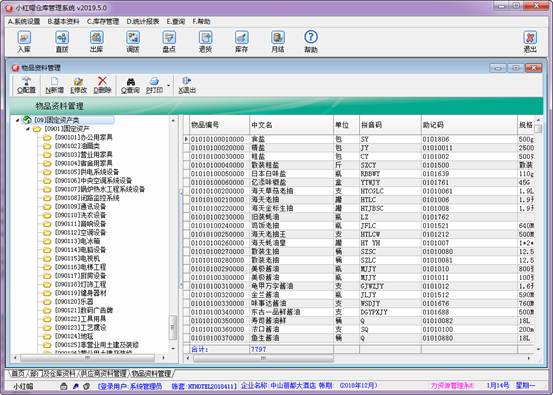Click the lock icon in the status bar
The image size is (553, 395).
click(63, 386)
